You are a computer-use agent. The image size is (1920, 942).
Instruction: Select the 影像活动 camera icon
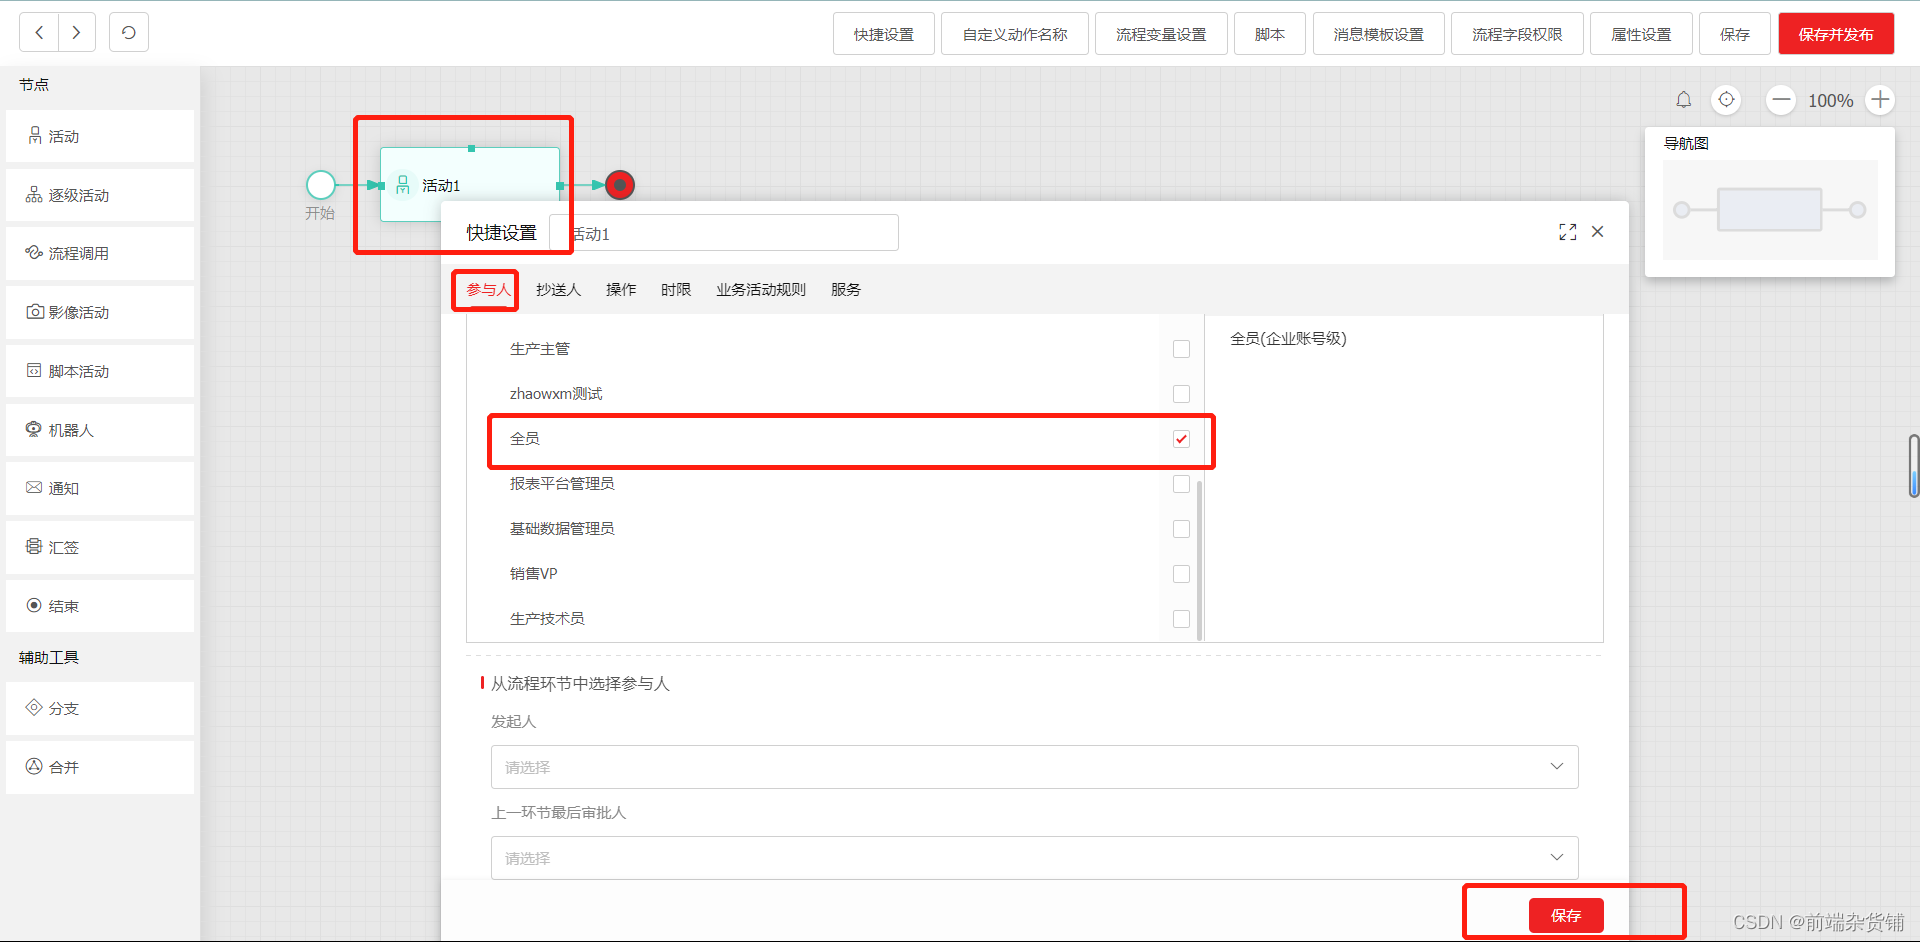(x=35, y=311)
